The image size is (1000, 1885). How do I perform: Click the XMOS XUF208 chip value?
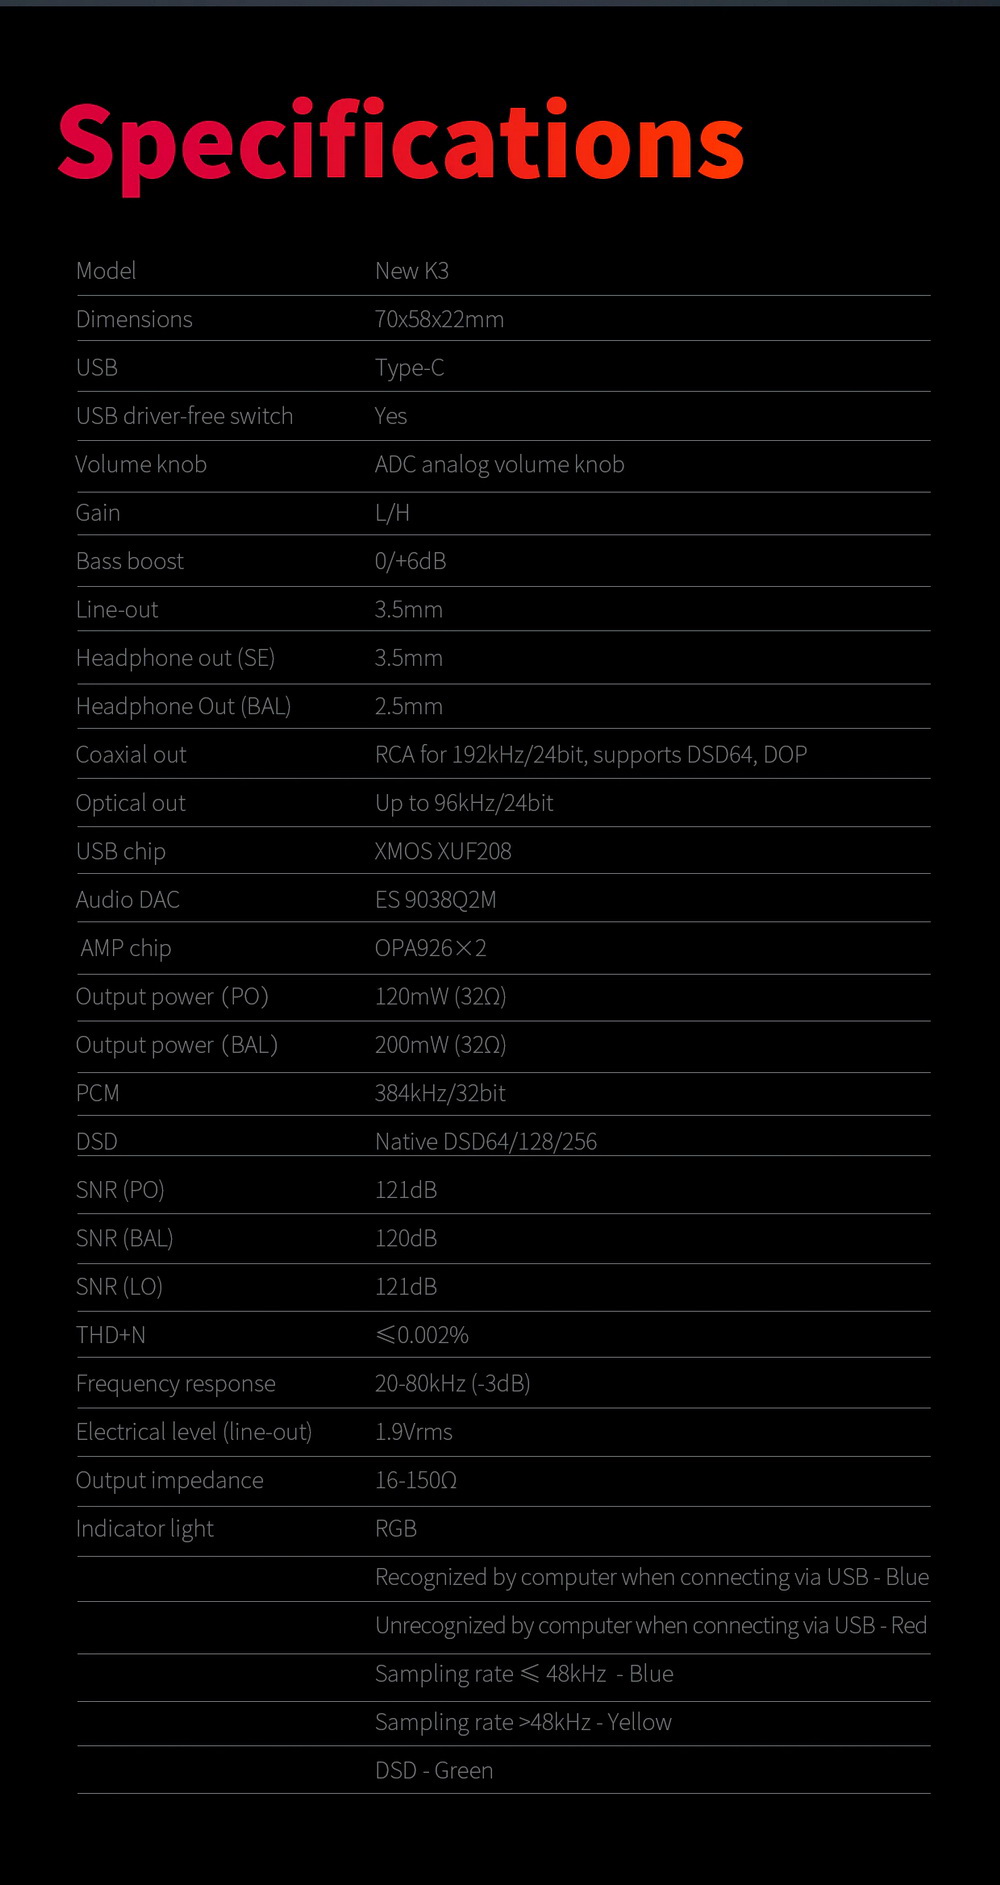443,851
